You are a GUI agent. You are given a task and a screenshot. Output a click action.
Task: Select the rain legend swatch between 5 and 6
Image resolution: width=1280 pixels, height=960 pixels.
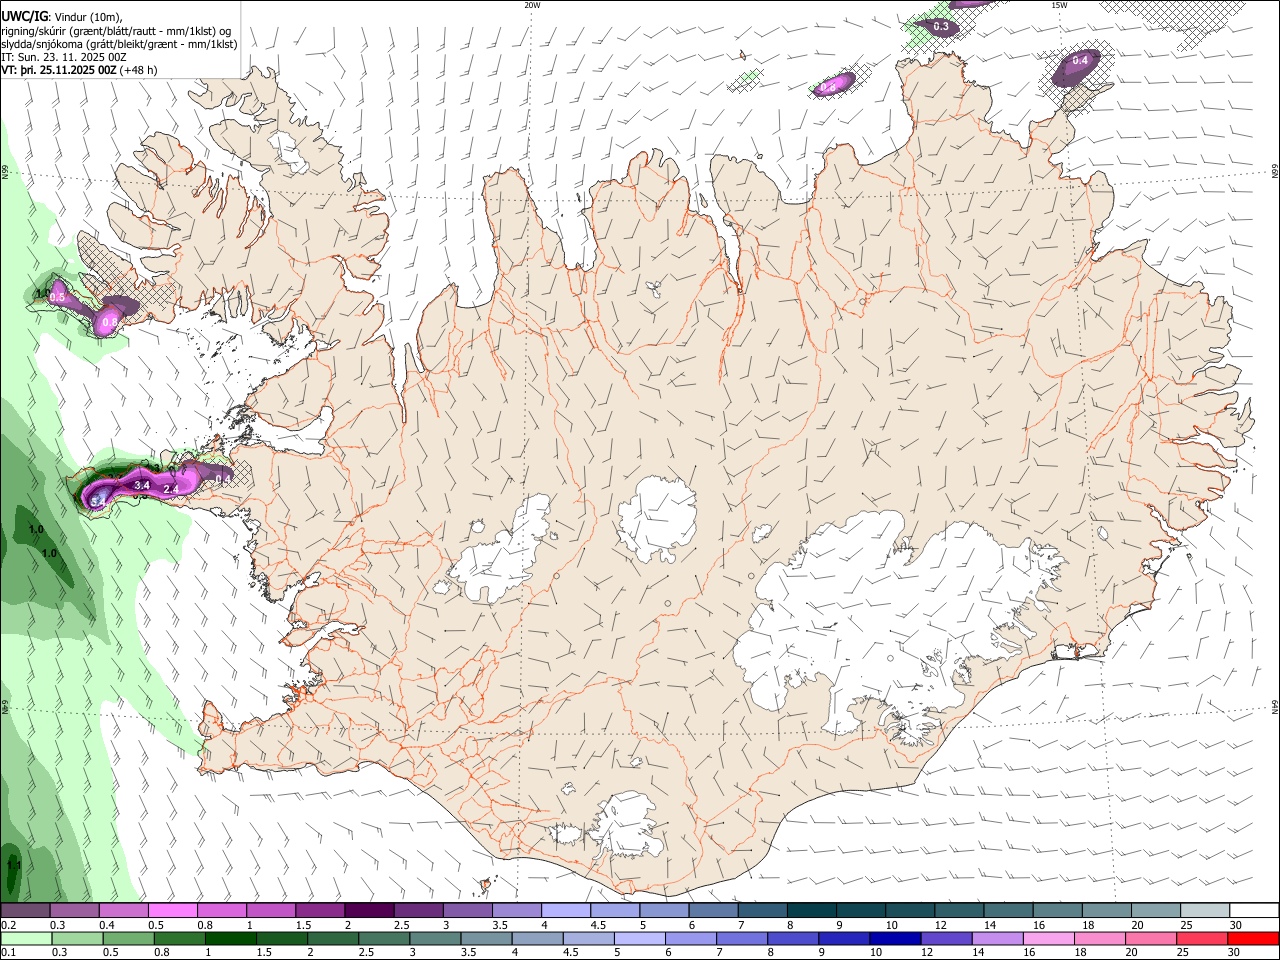[639, 939]
